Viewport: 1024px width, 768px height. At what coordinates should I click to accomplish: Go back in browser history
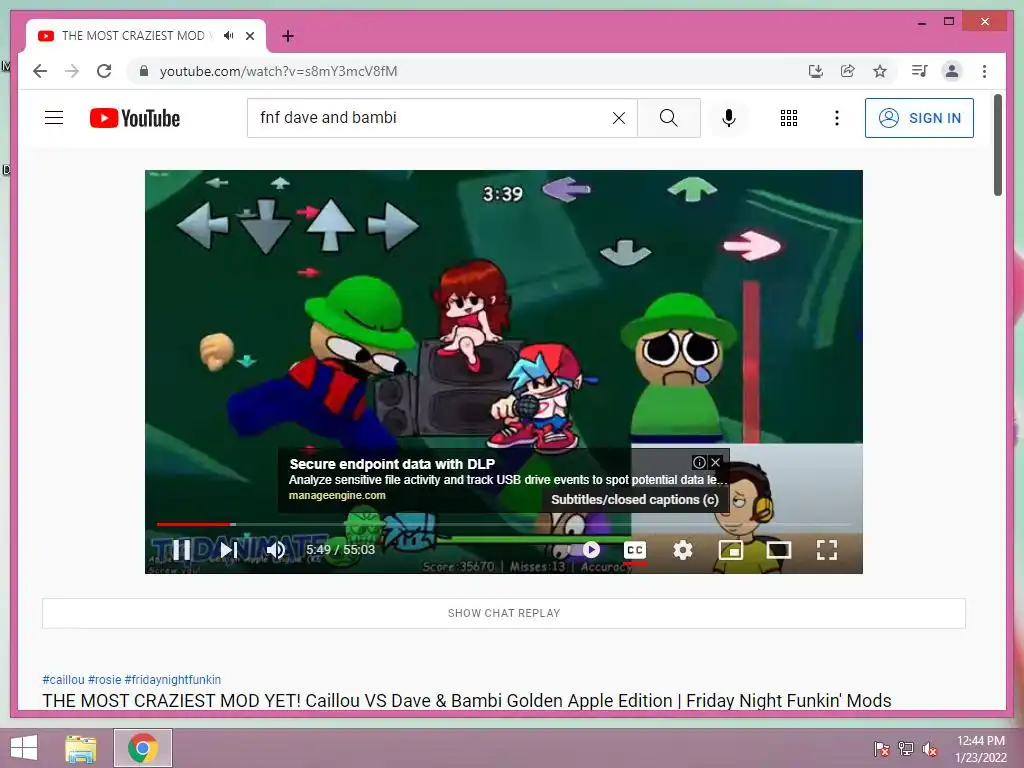click(40, 71)
